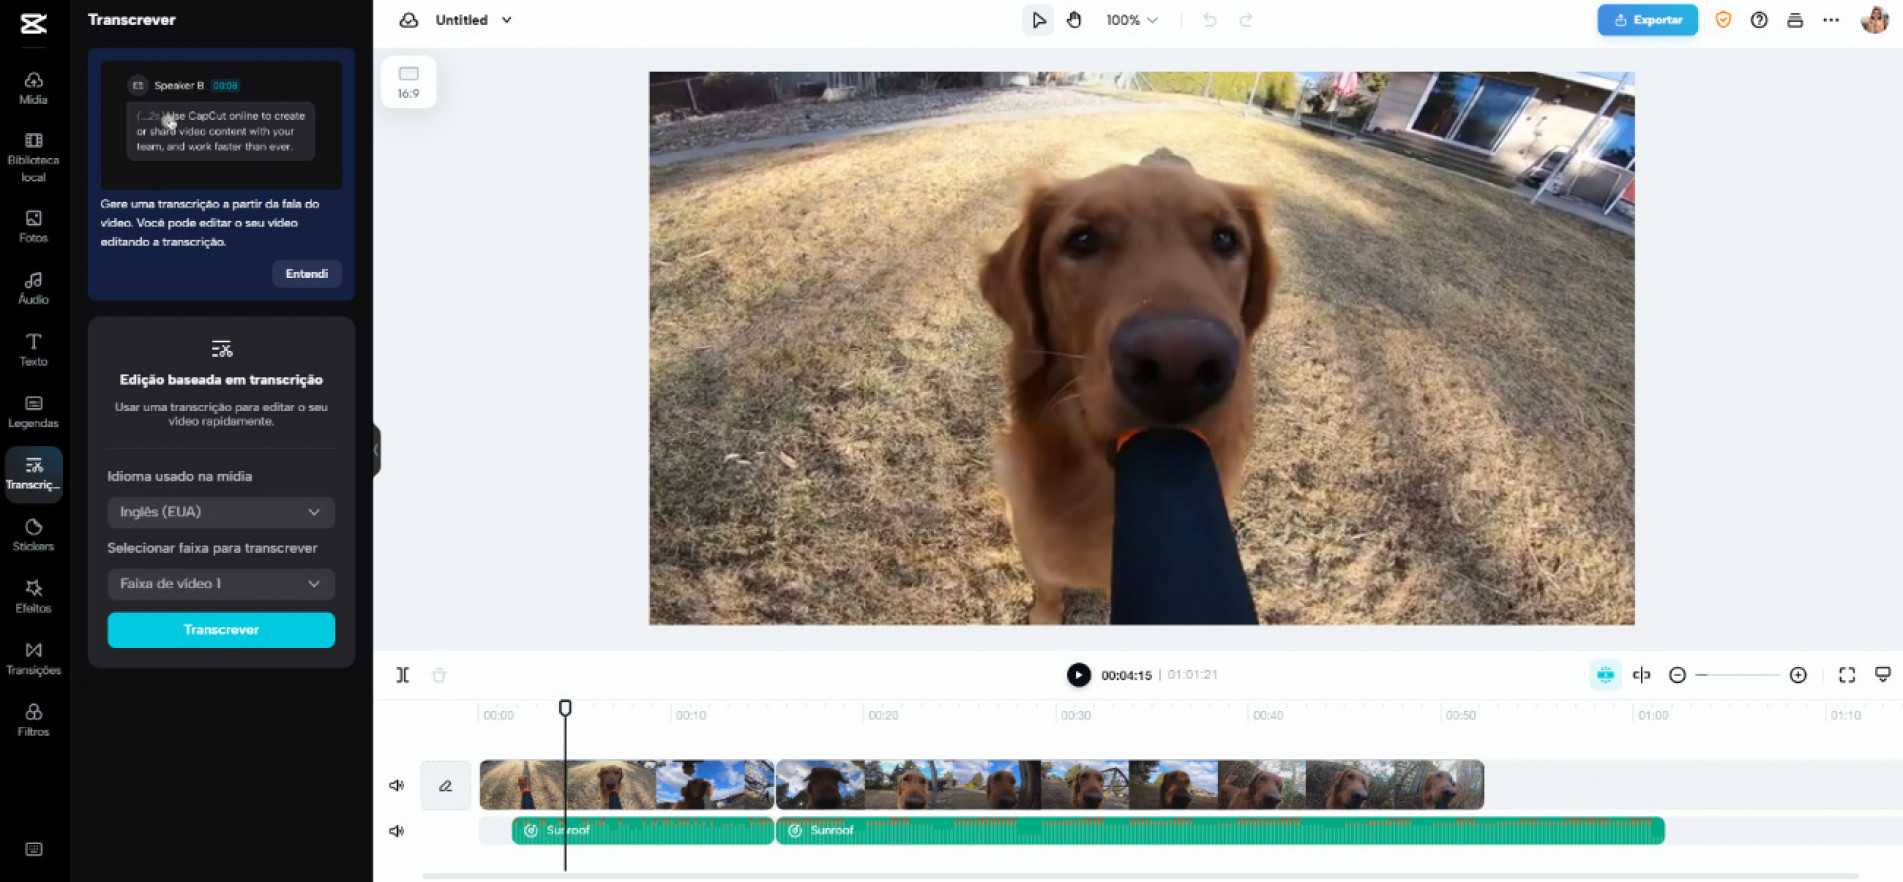Click the Transcrever button

tap(221, 630)
